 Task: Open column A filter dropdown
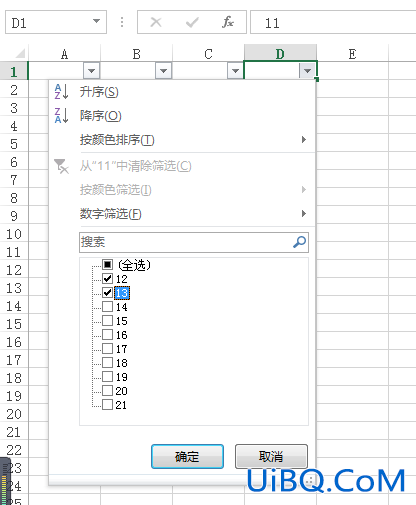(x=91, y=71)
